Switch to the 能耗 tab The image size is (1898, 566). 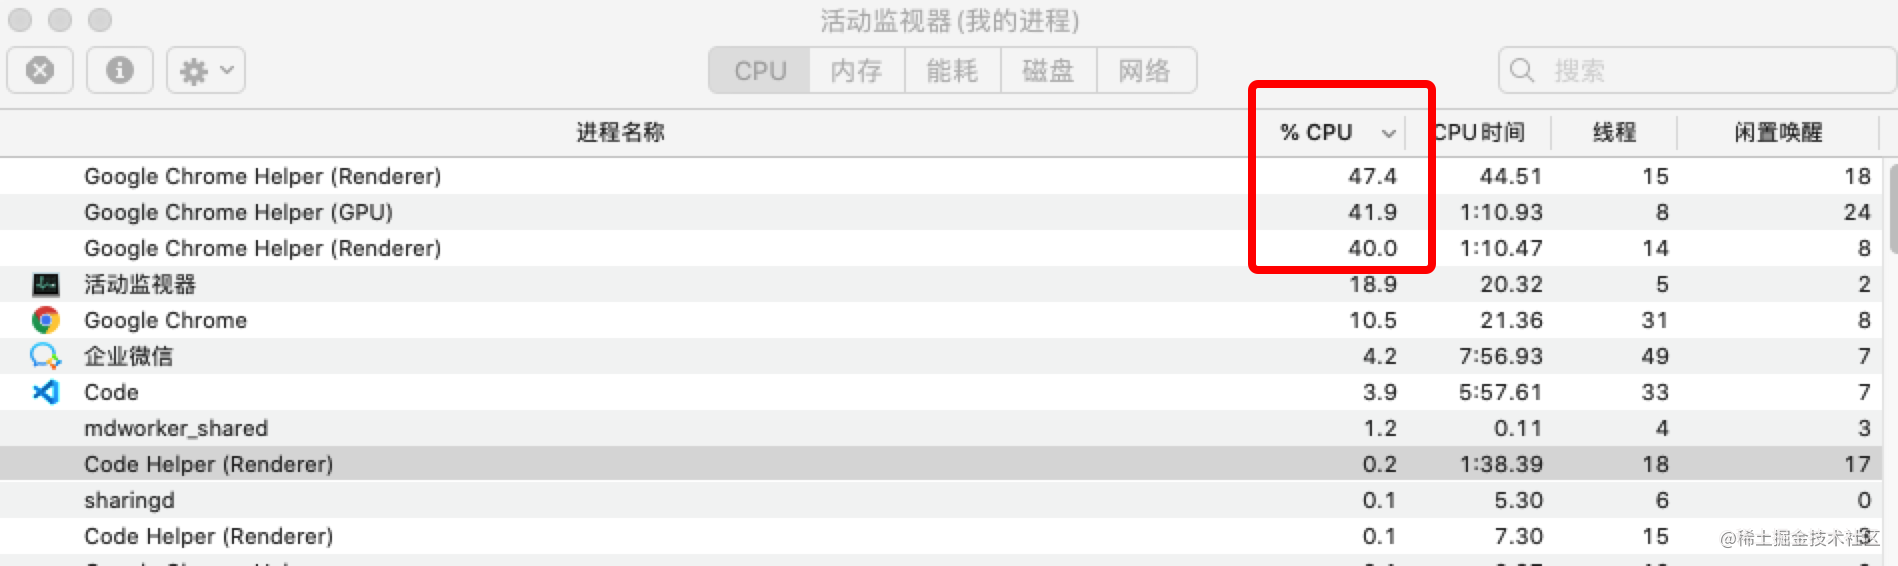pyautogui.click(x=952, y=70)
